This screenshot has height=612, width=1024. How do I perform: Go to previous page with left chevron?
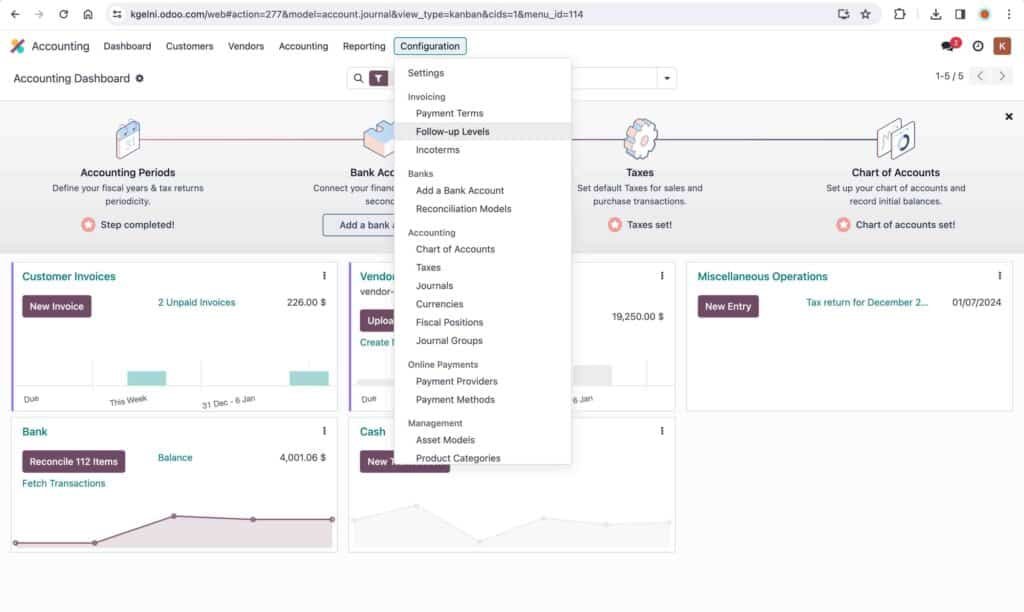coord(980,75)
